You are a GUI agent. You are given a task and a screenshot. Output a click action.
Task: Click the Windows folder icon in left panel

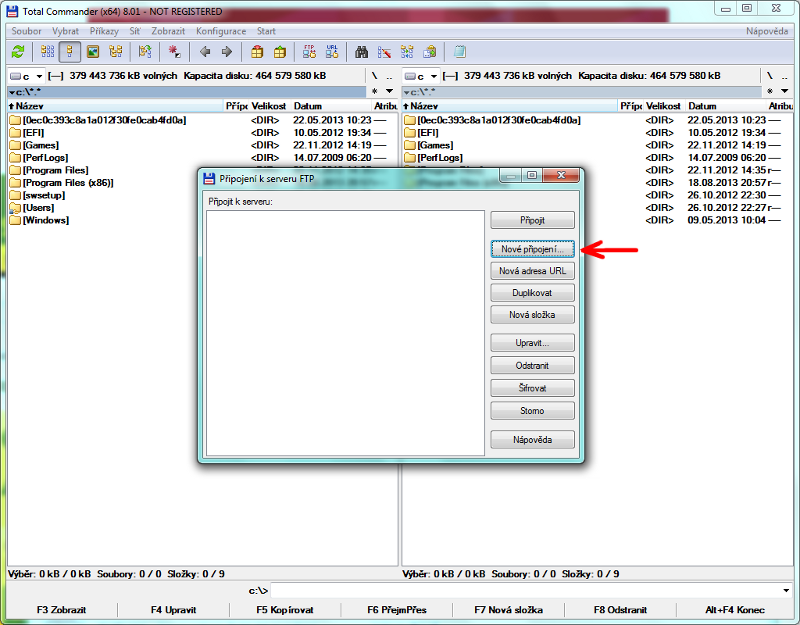15,220
